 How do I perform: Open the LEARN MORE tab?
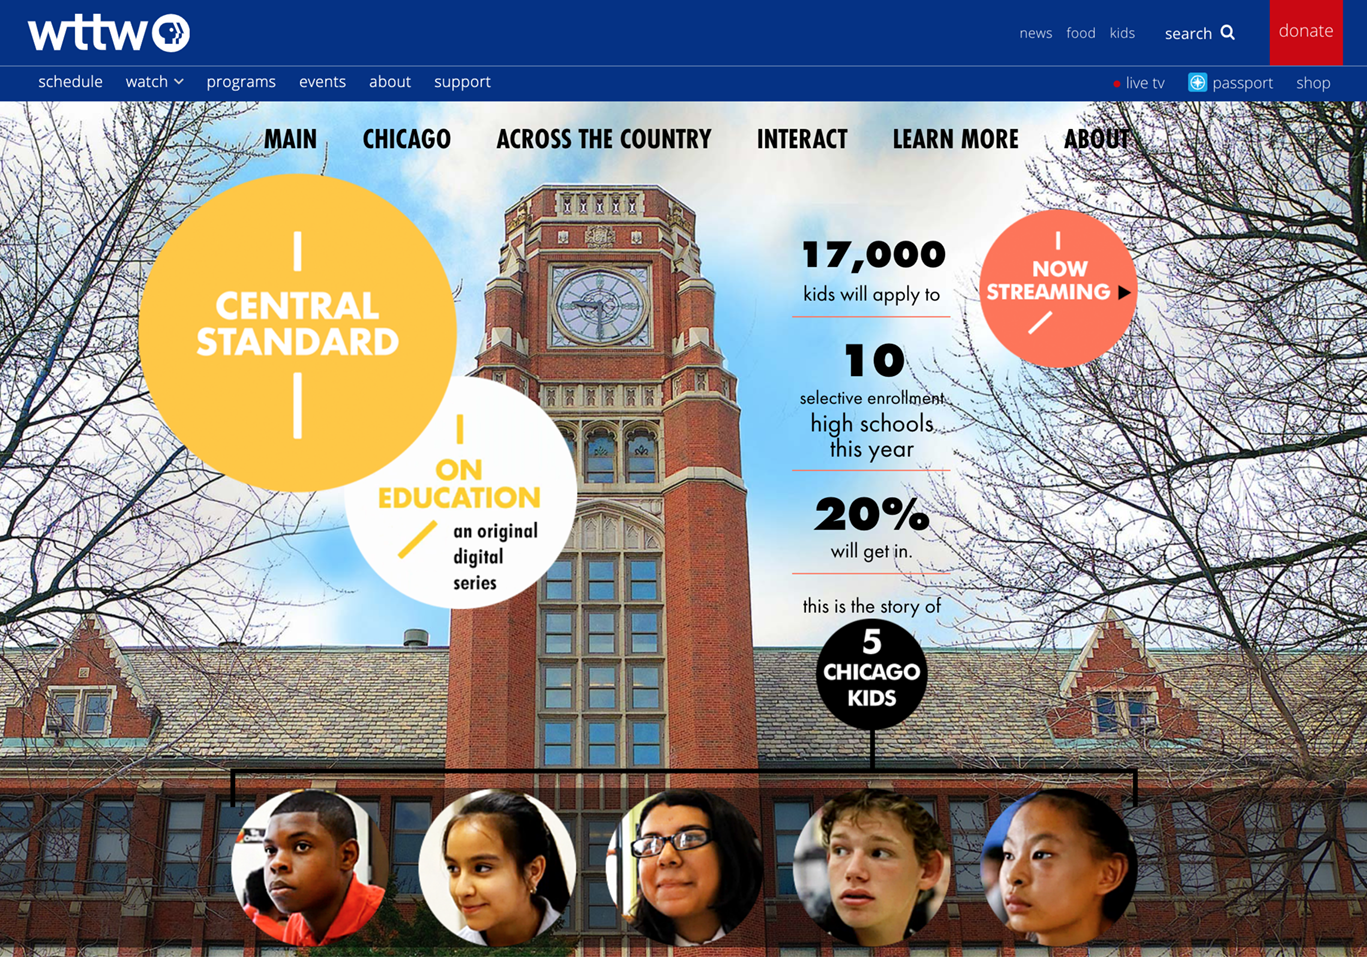coord(956,139)
